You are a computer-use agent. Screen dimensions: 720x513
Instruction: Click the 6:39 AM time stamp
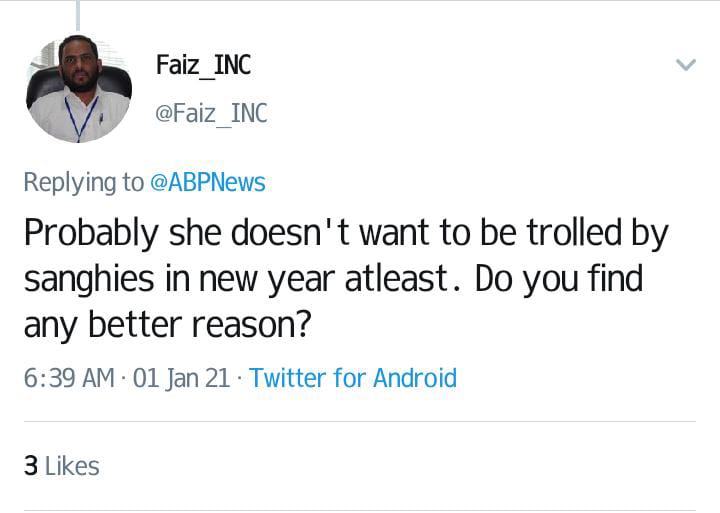coord(69,378)
